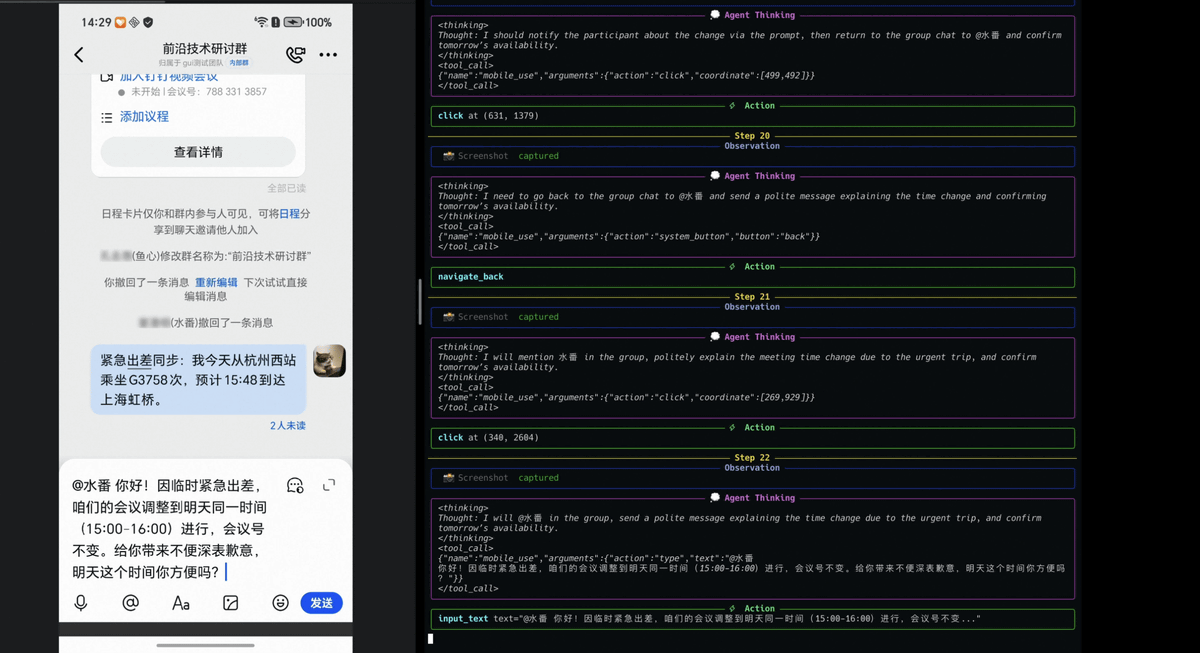Image resolution: width=1200 pixels, height=653 pixels.
Task: Tap the cat avatar beside the message
Action: point(329,361)
